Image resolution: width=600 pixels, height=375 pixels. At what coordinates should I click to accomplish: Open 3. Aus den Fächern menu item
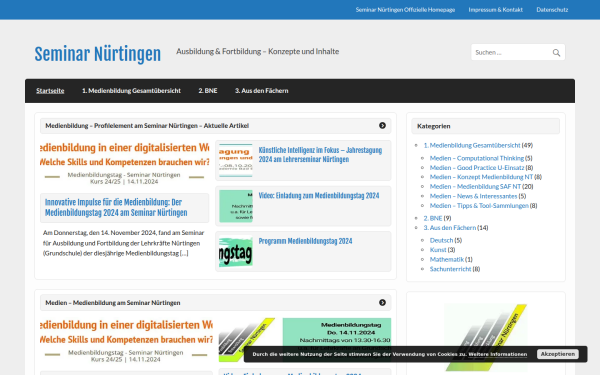pyautogui.click(x=262, y=91)
